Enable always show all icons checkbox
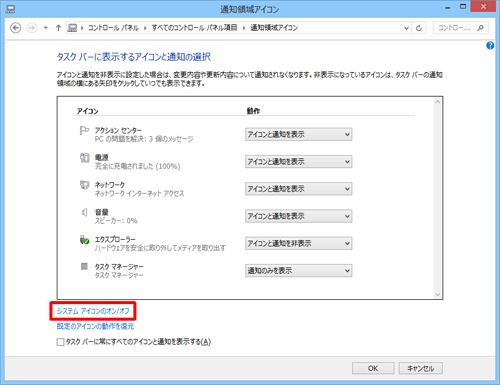This screenshot has width=500, height=385. pos(60,342)
